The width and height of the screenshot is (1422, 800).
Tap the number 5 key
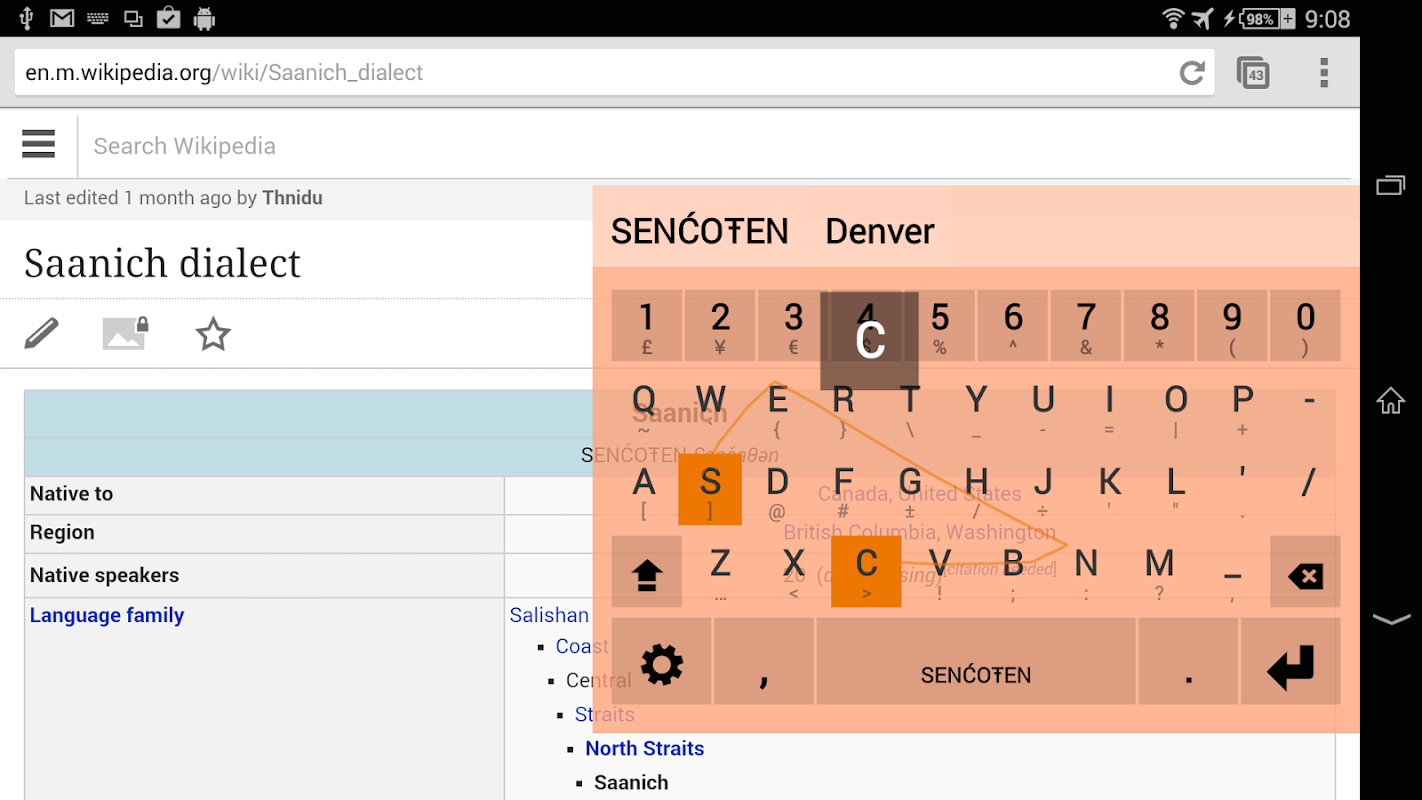[x=940, y=326]
